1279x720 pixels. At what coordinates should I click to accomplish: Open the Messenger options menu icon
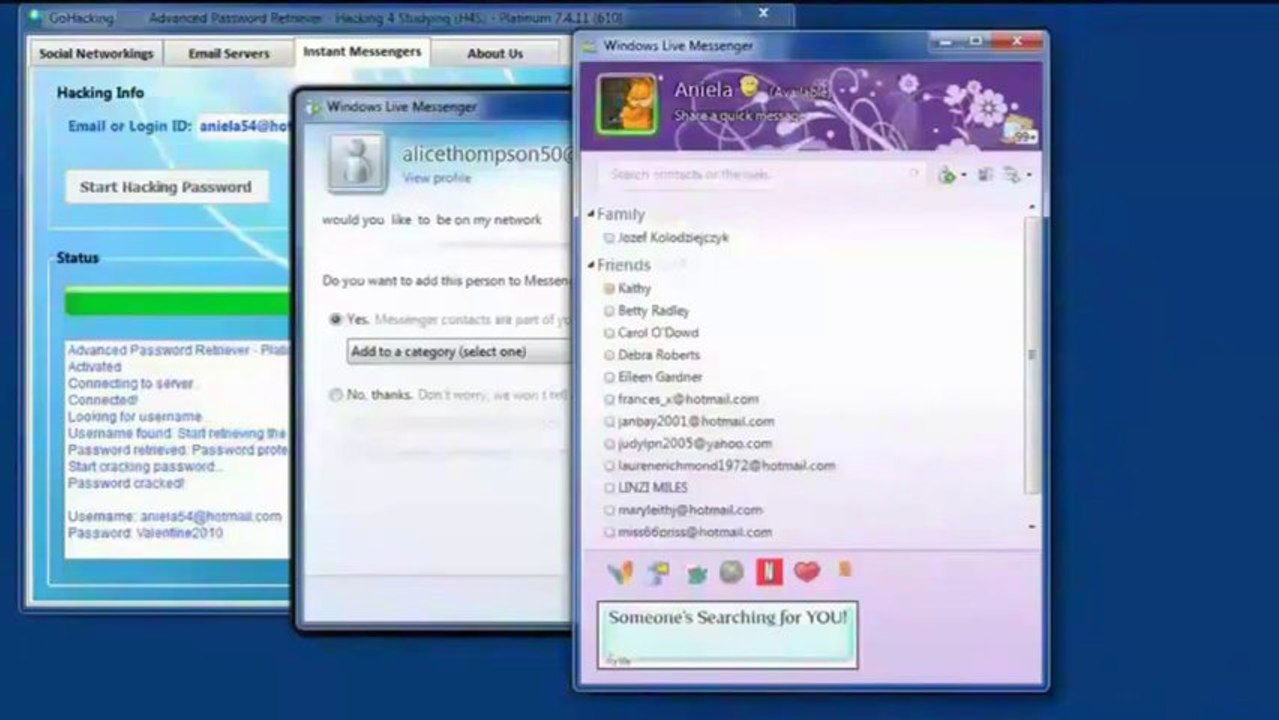[x=1012, y=175]
